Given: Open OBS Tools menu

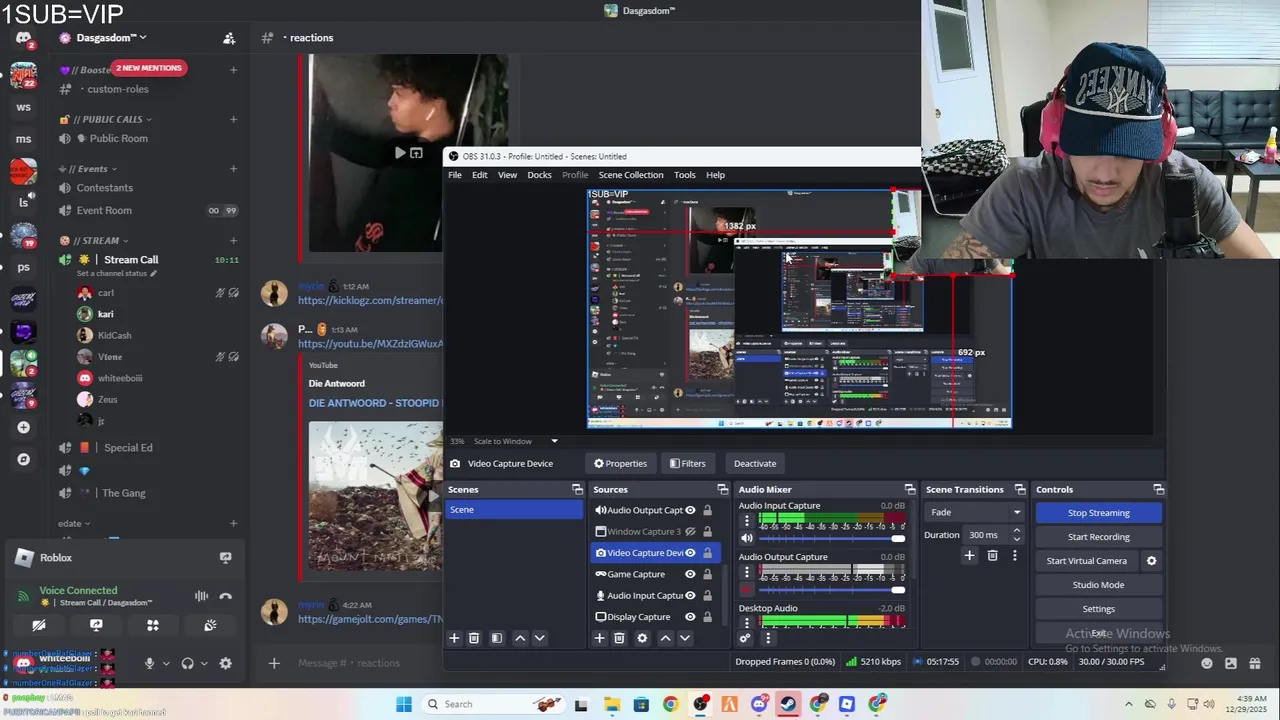Looking at the screenshot, I should 684,175.
